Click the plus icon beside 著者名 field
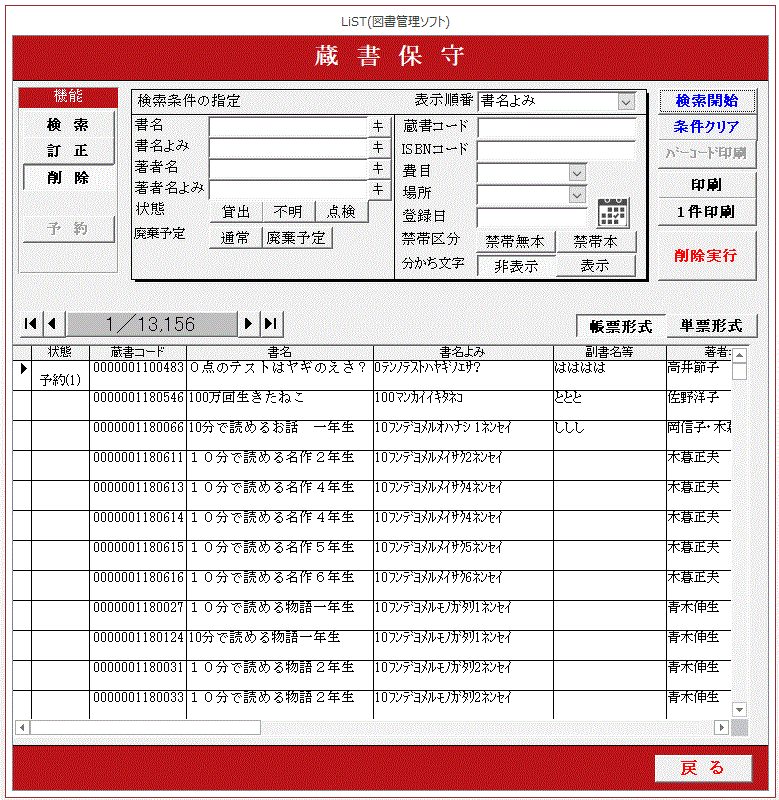The image size is (779, 800). coord(378,168)
